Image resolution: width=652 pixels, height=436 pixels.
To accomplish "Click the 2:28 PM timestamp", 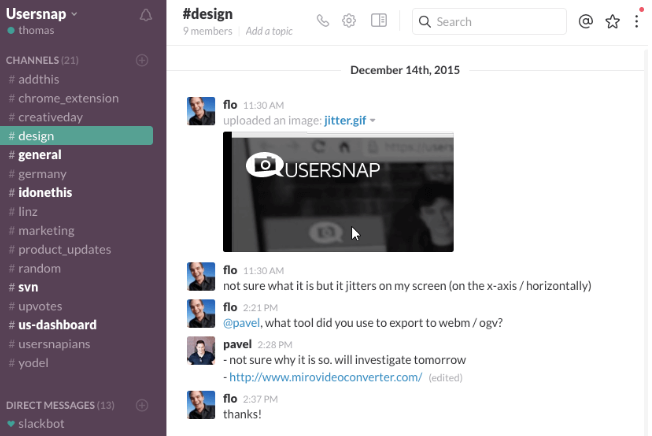I will point(275,345).
